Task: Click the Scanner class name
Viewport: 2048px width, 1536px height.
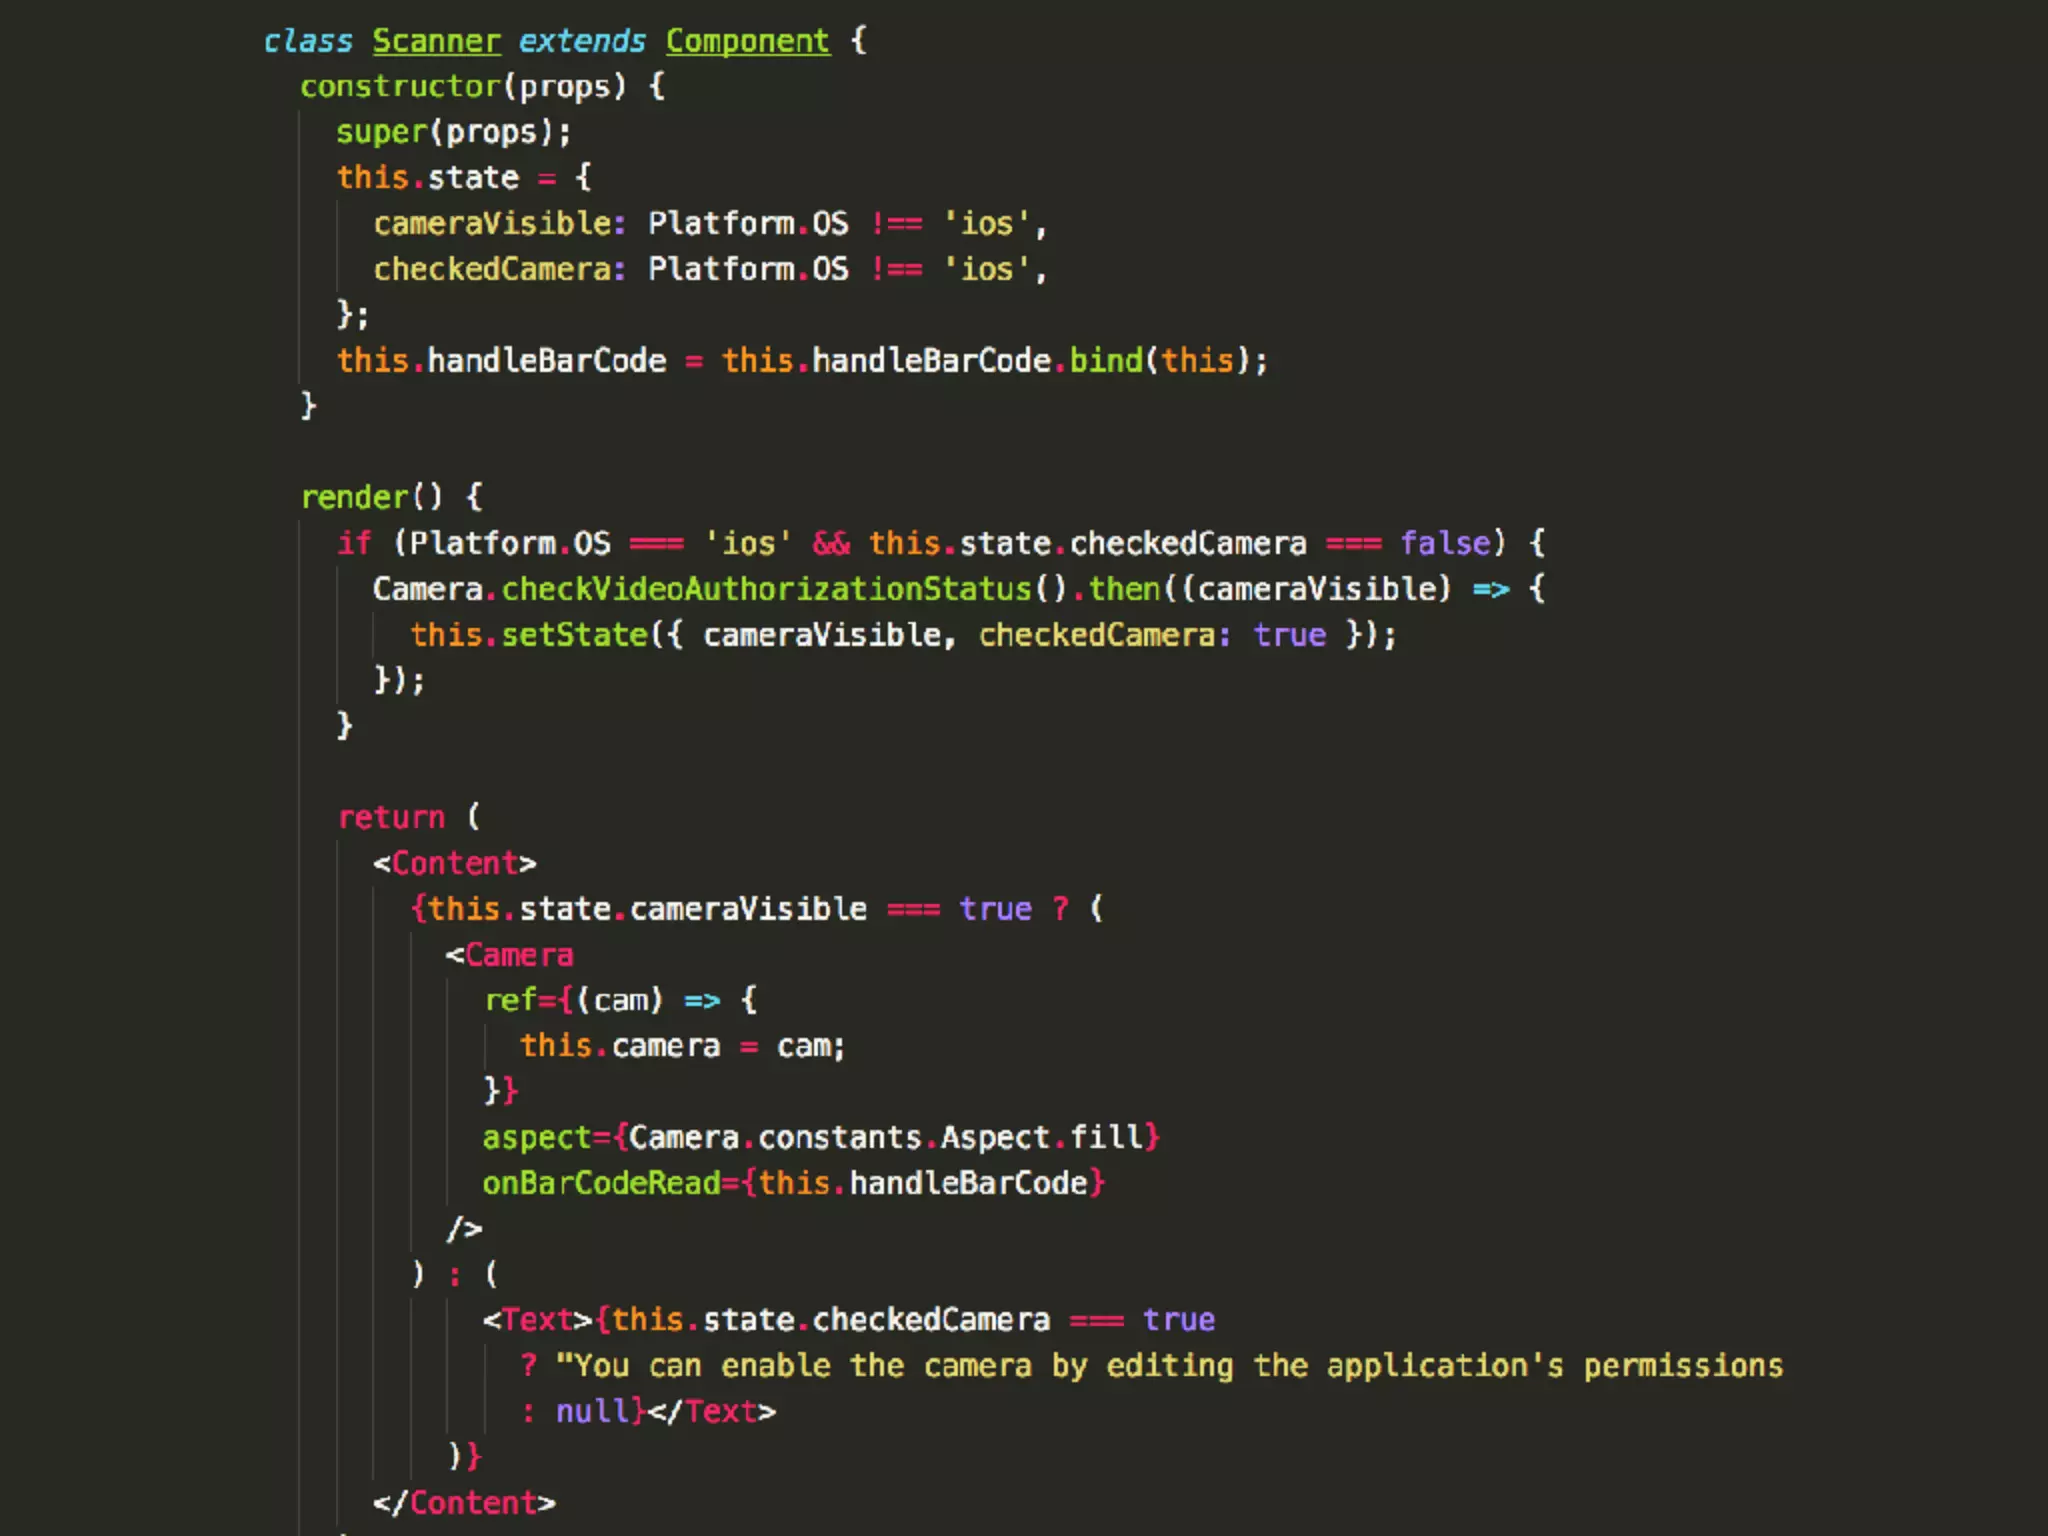Action: [436, 41]
